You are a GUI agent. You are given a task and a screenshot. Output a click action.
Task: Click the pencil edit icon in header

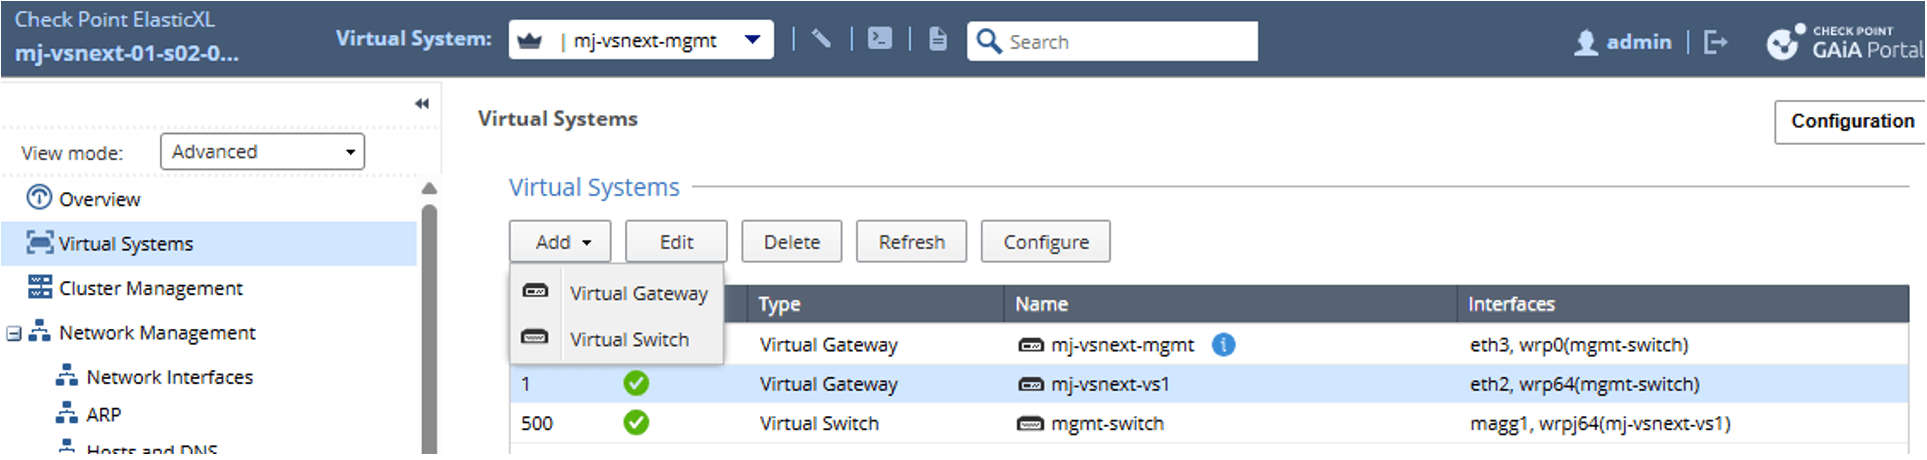(x=821, y=40)
